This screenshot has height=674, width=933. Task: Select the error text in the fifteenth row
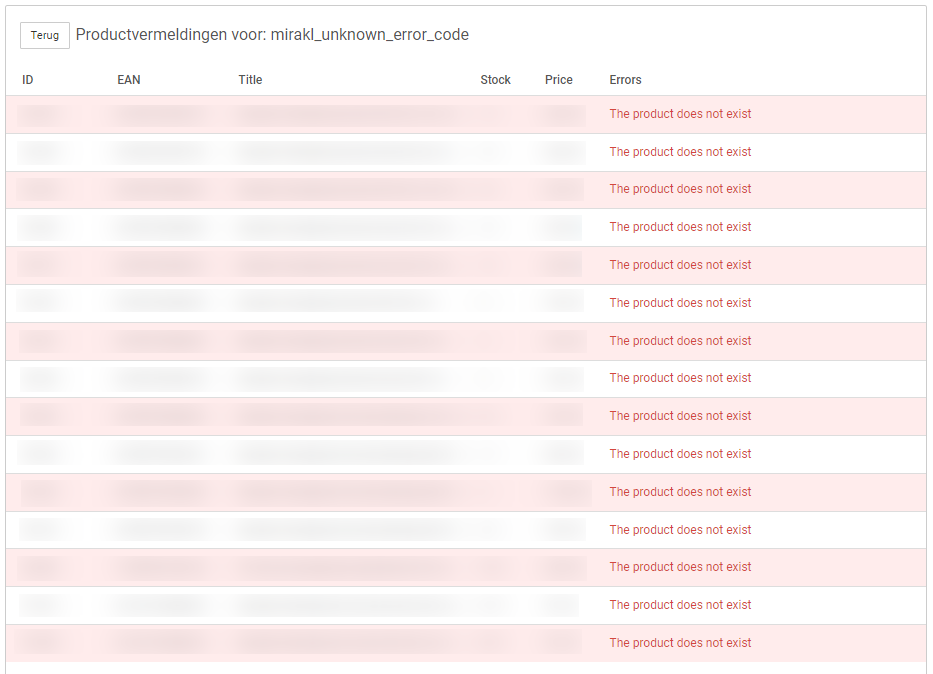pos(680,643)
